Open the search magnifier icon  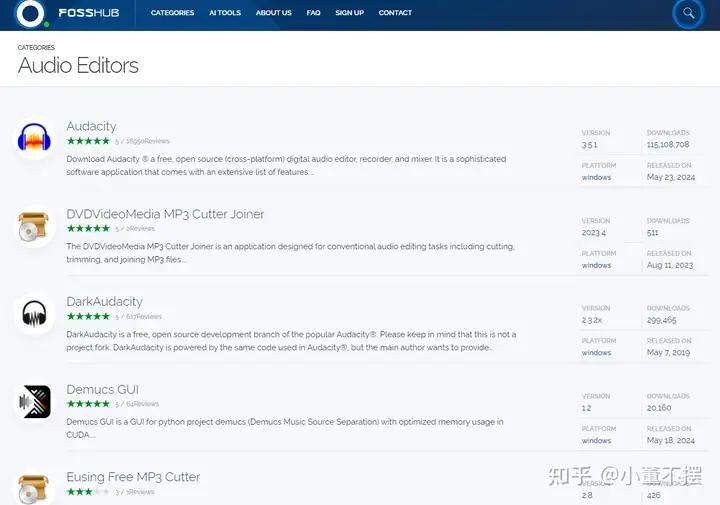(x=688, y=14)
